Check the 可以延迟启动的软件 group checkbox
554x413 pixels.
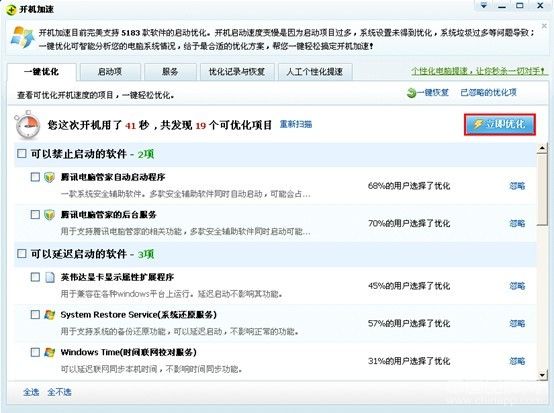coord(22,254)
